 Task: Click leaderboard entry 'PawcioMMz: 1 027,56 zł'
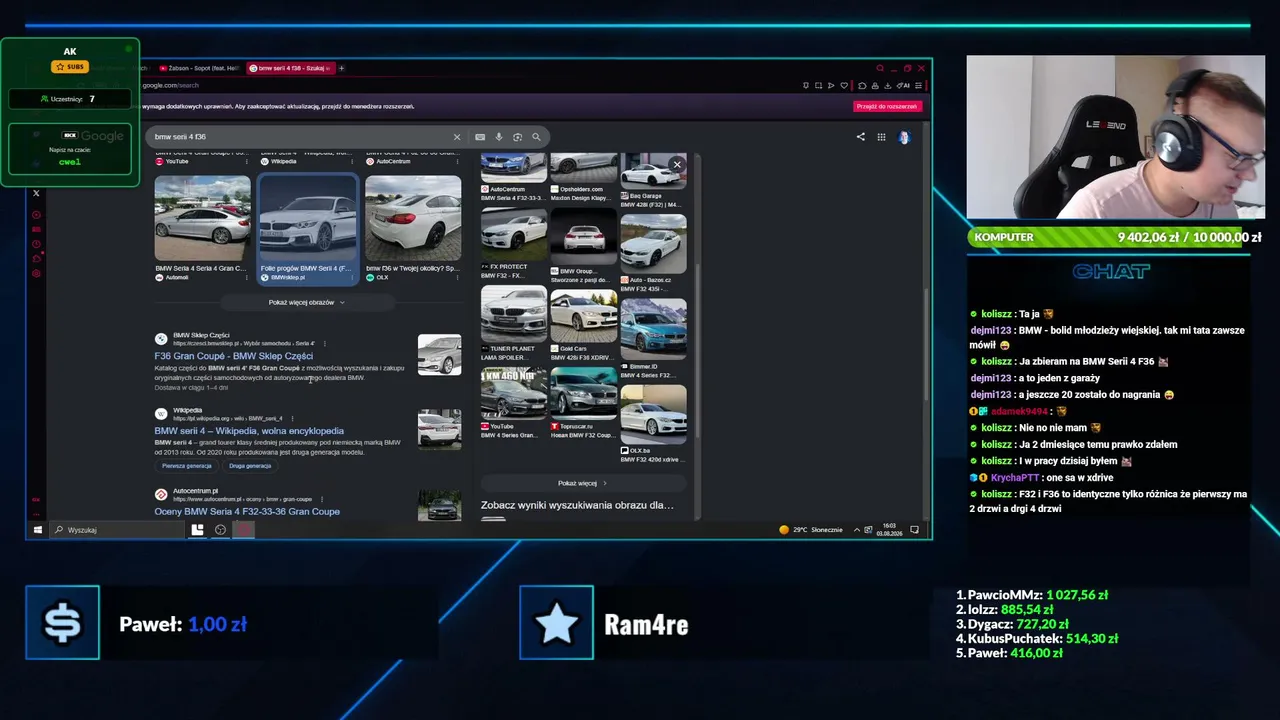click(1031, 595)
